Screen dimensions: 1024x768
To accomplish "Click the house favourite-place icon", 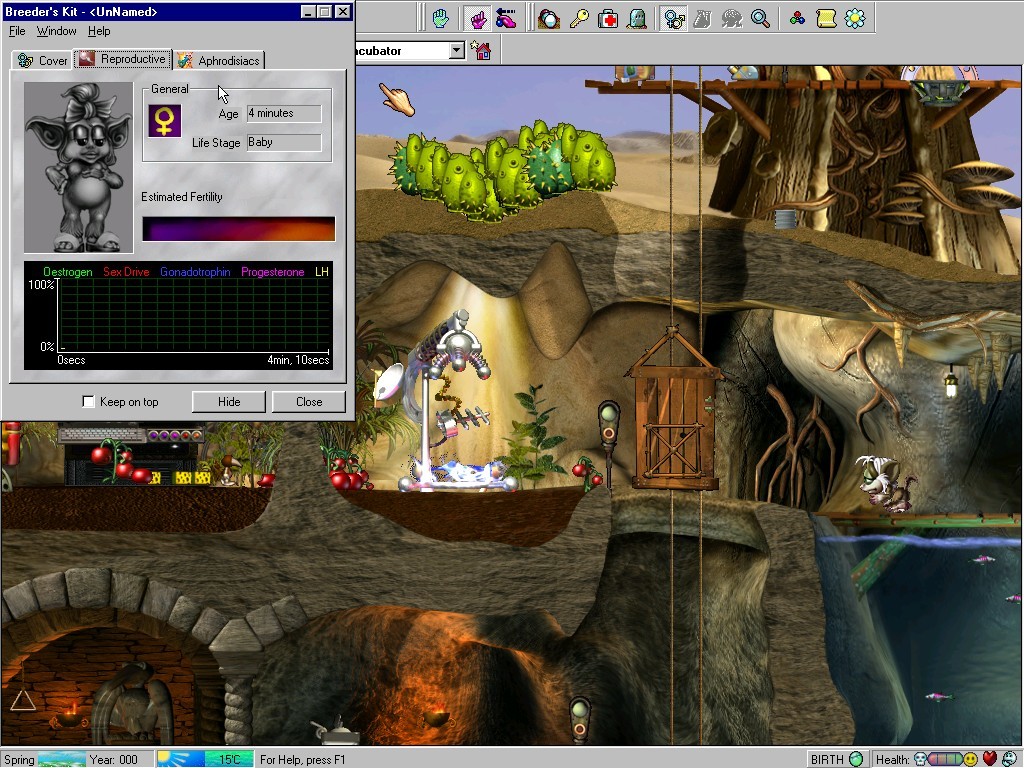I will (x=481, y=50).
